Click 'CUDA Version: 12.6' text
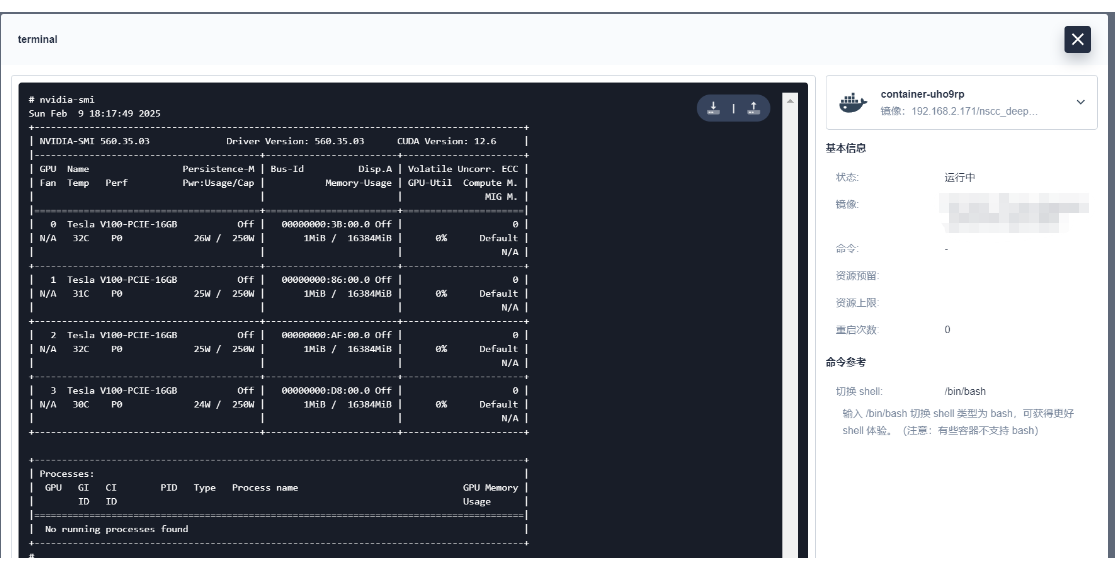Screen dimensions: 1115x577 [x=447, y=141]
